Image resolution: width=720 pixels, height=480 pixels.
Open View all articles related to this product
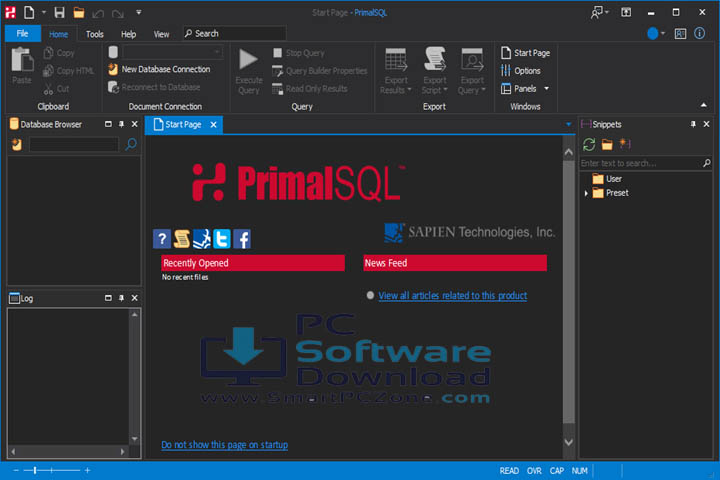(x=452, y=295)
